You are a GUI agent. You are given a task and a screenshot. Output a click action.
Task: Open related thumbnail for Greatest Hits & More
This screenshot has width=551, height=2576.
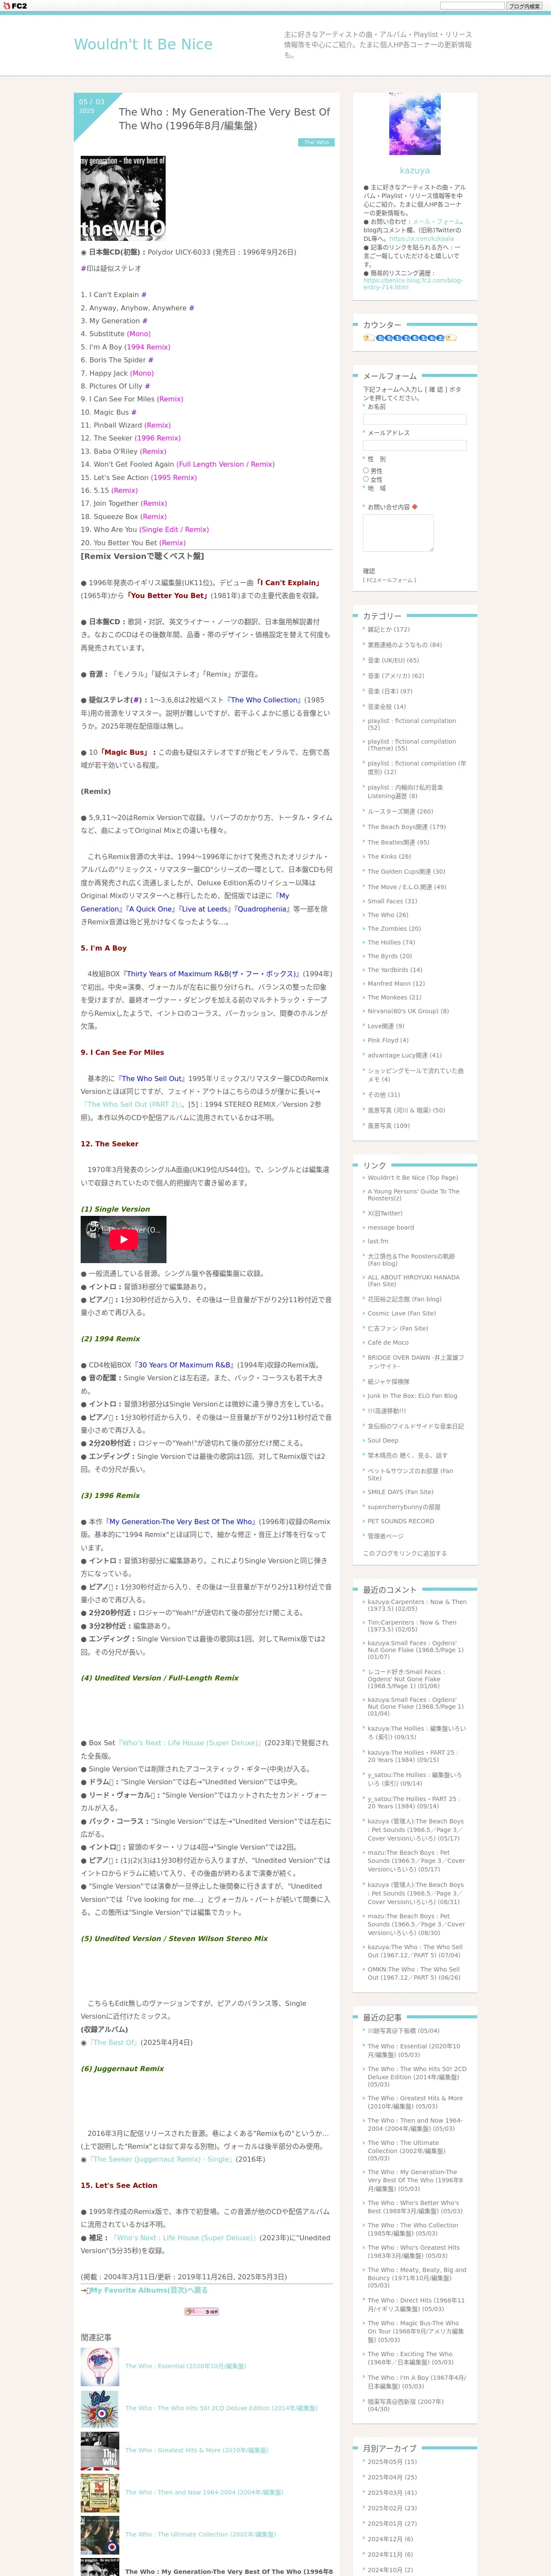click(x=100, y=2450)
